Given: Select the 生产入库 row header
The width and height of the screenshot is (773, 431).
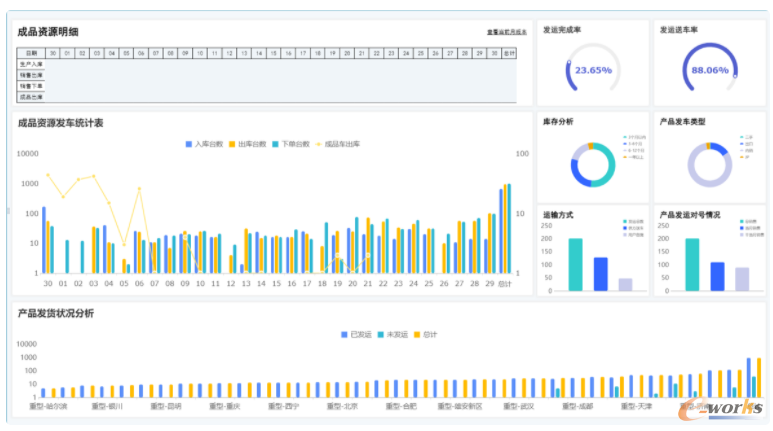Looking at the screenshot, I should 31,64.
